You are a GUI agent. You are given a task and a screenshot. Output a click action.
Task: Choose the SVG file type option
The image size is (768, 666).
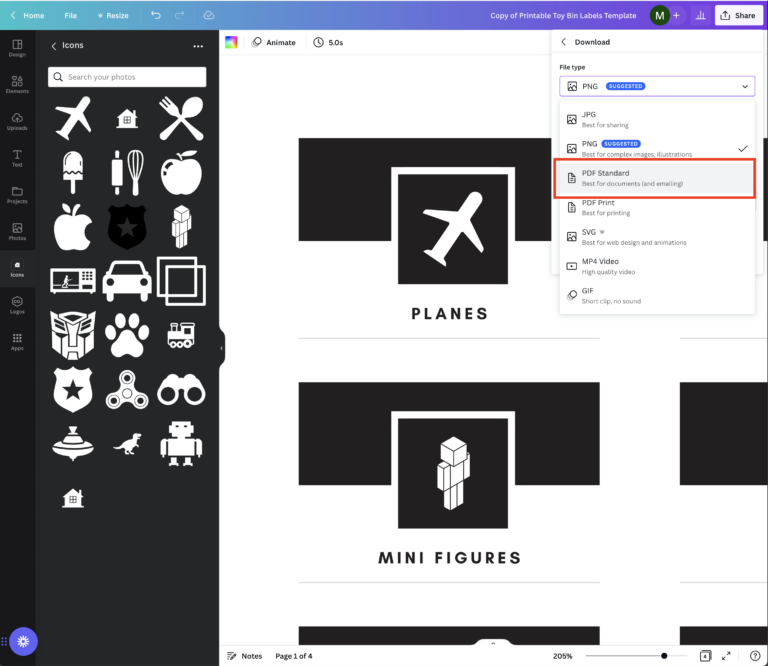[x=656, y=237]
